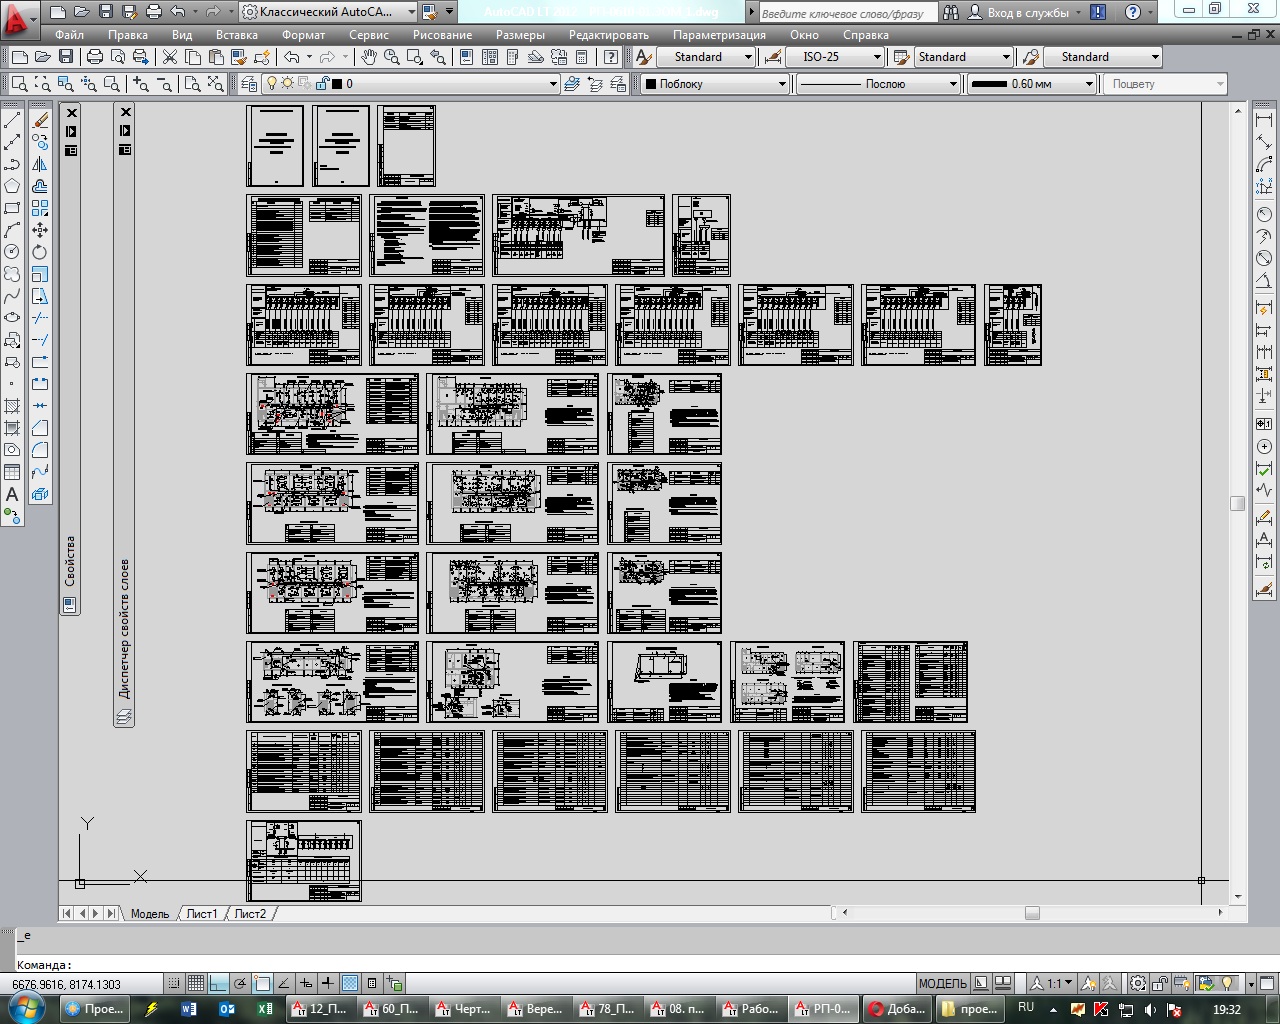Open the Файл menu
The width and height of the screenshot is (1280, 1024).
[x=69, y=35]
